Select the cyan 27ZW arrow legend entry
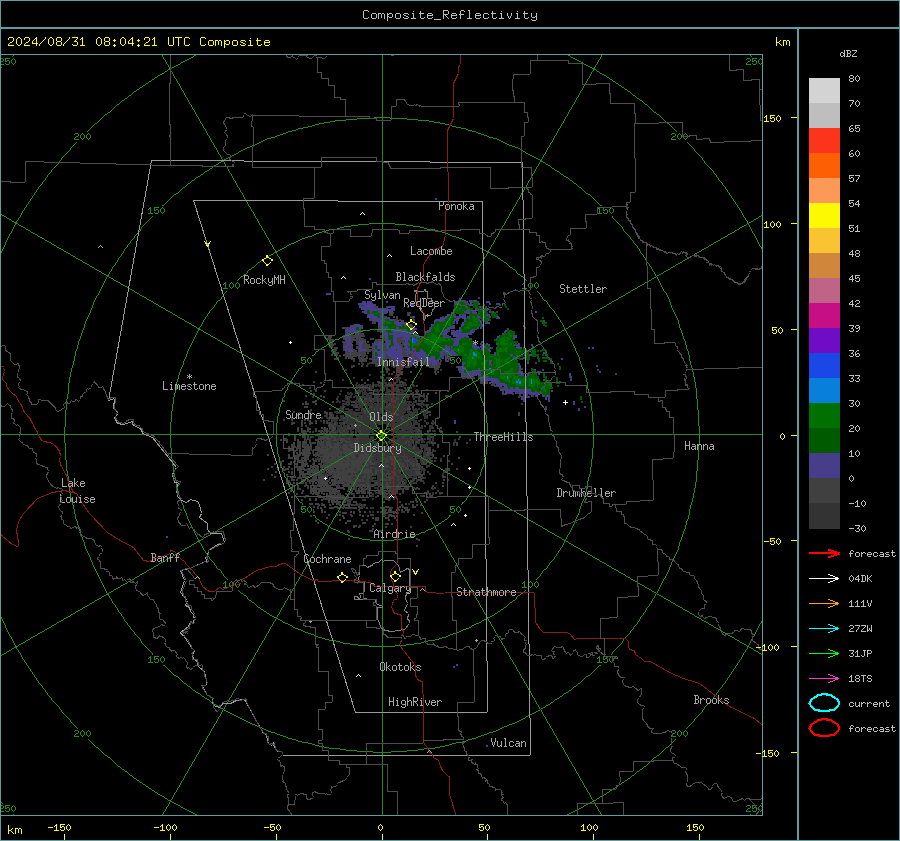 coord(824,629)
